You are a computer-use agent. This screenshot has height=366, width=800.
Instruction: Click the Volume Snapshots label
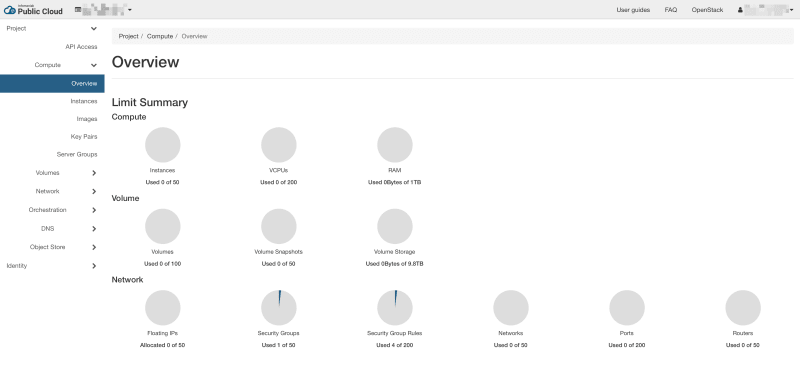pos(279,252)
